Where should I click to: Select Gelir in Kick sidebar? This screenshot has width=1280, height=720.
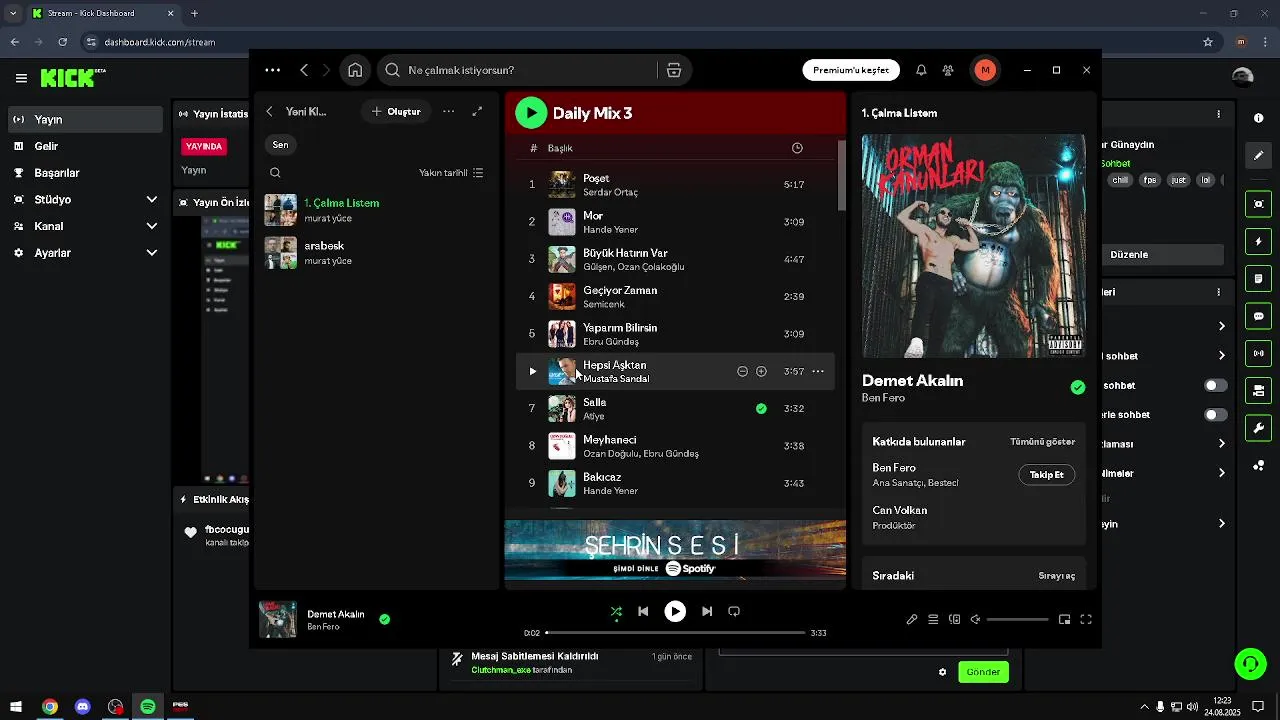(84, 146)
